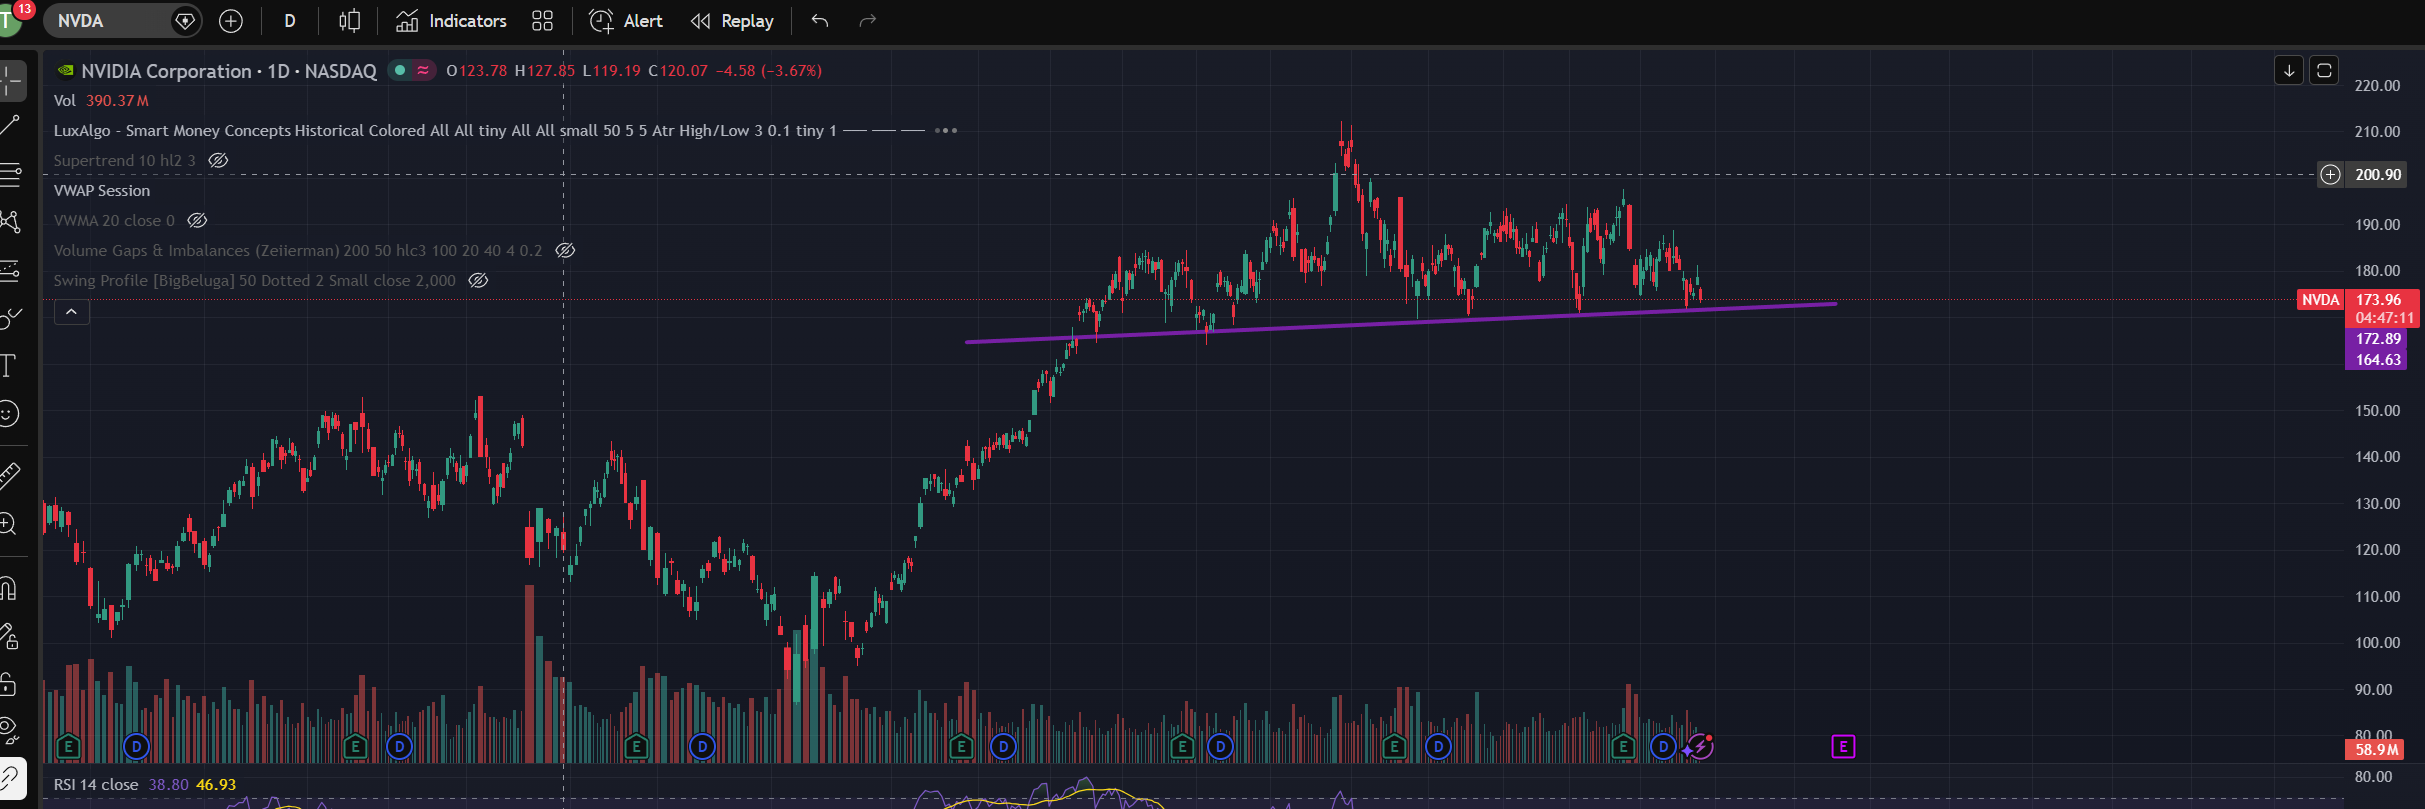
Task: Open the layout grid setup icon
Action: pyautogui.click(x=542, y=21)
